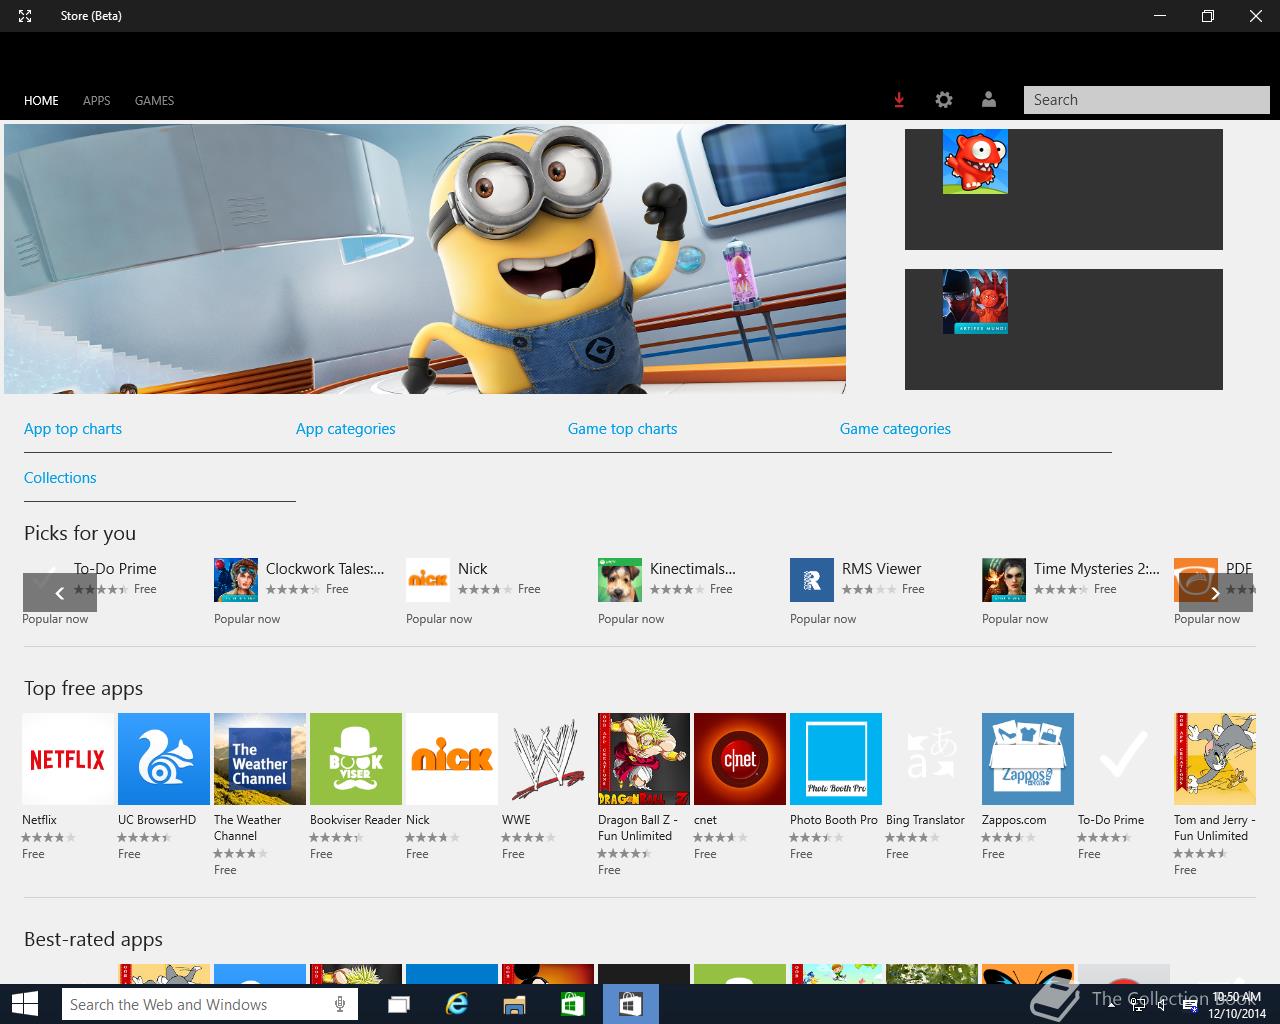The height and width of the screenshot is (1024, 1280).
Task: Open App categories link
Action: pyautogui.click(x=345, y=429)
